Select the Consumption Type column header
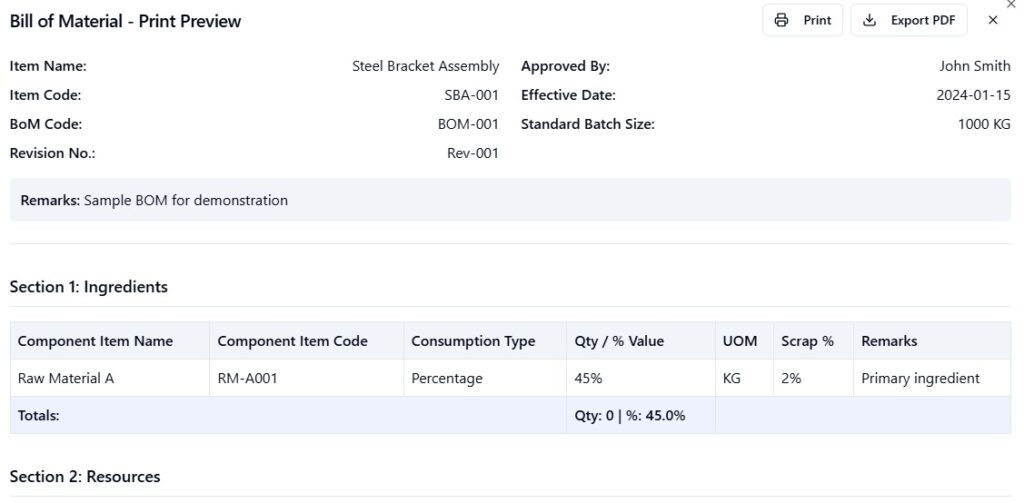The image size is (1024, 503). 472,341
